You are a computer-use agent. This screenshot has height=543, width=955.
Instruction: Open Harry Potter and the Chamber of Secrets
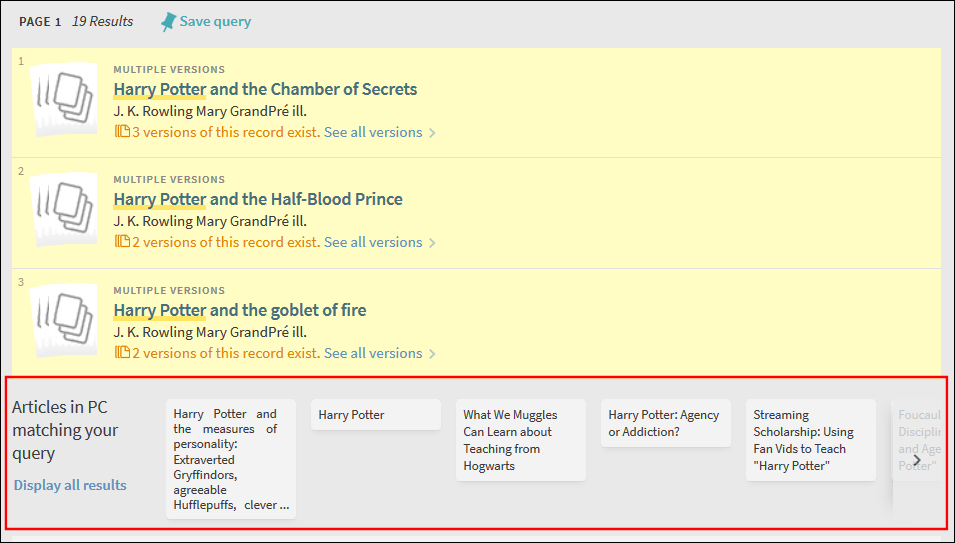[265, 89]
